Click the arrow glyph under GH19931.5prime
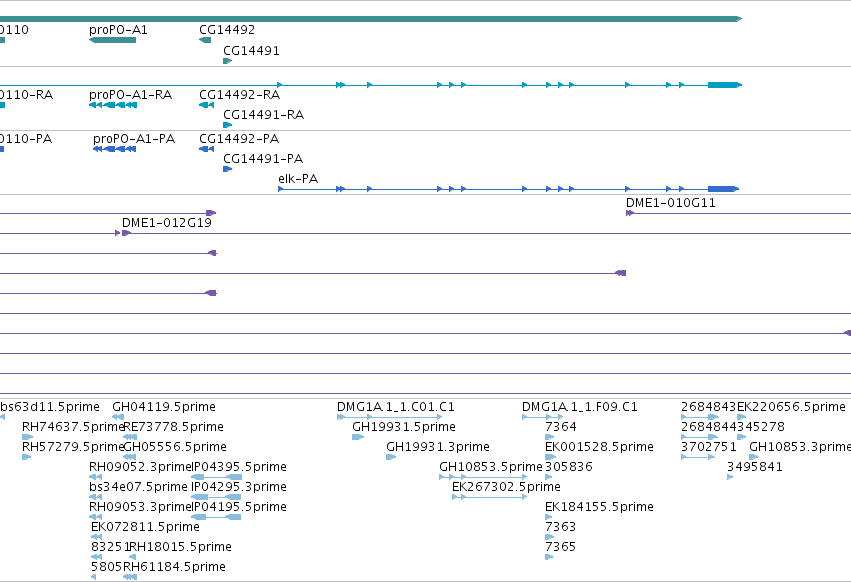Image resolution: width=851 pixels, height=582 pixels. coord(358,437)
